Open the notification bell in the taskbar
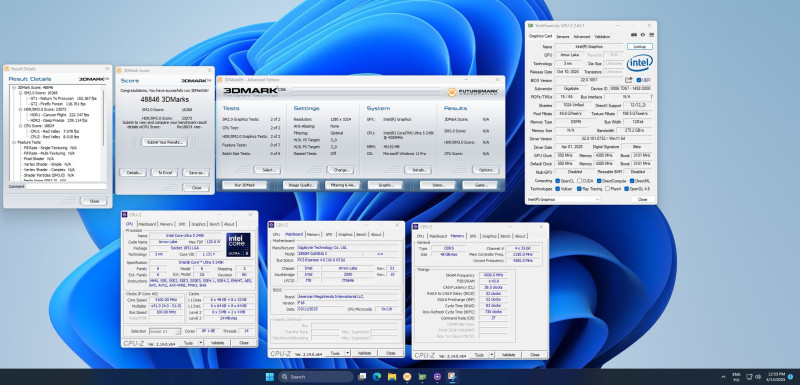The image size is (800, 385). coord(790,377)
